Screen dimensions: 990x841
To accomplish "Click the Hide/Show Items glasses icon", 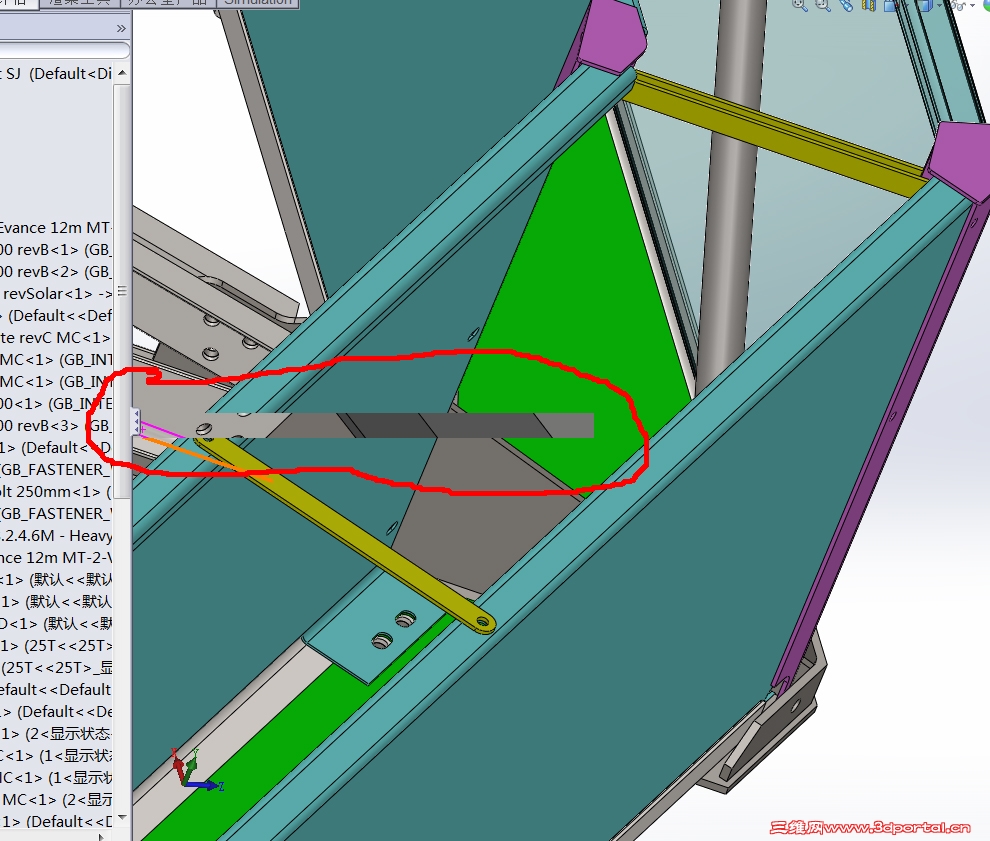I will 957,5.
